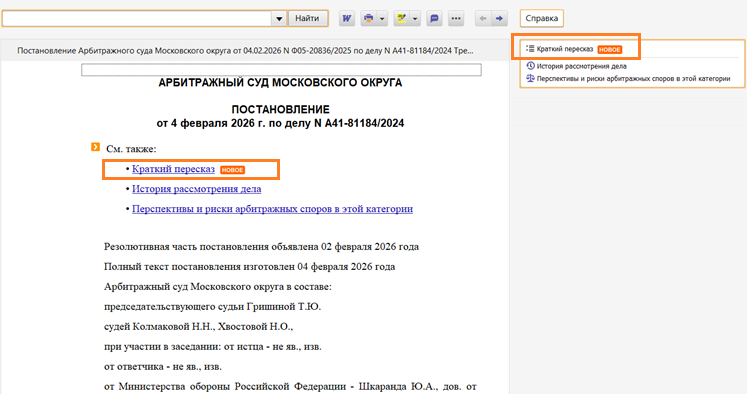Follow the История рассмотрения дела link in the document
748x395 pixels.
tap(197, 189)
